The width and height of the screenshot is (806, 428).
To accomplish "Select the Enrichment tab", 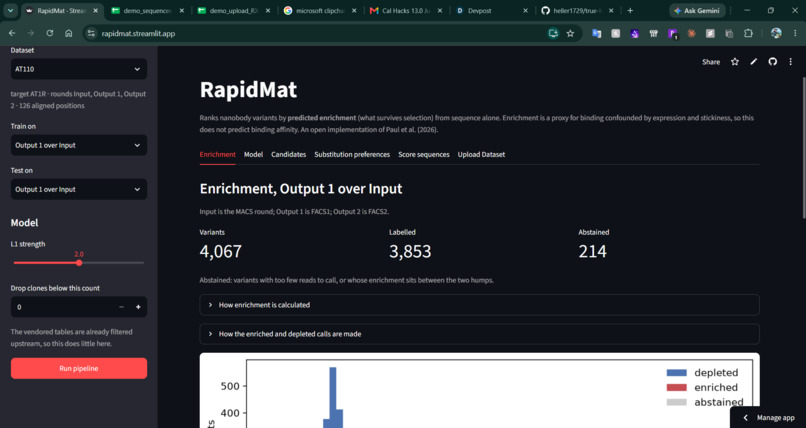I will (x=217, y=154).
